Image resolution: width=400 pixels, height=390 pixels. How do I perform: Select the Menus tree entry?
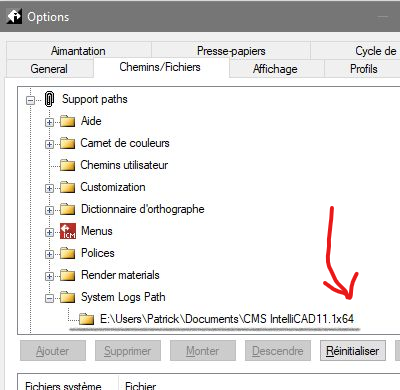[x=97, y=231]
